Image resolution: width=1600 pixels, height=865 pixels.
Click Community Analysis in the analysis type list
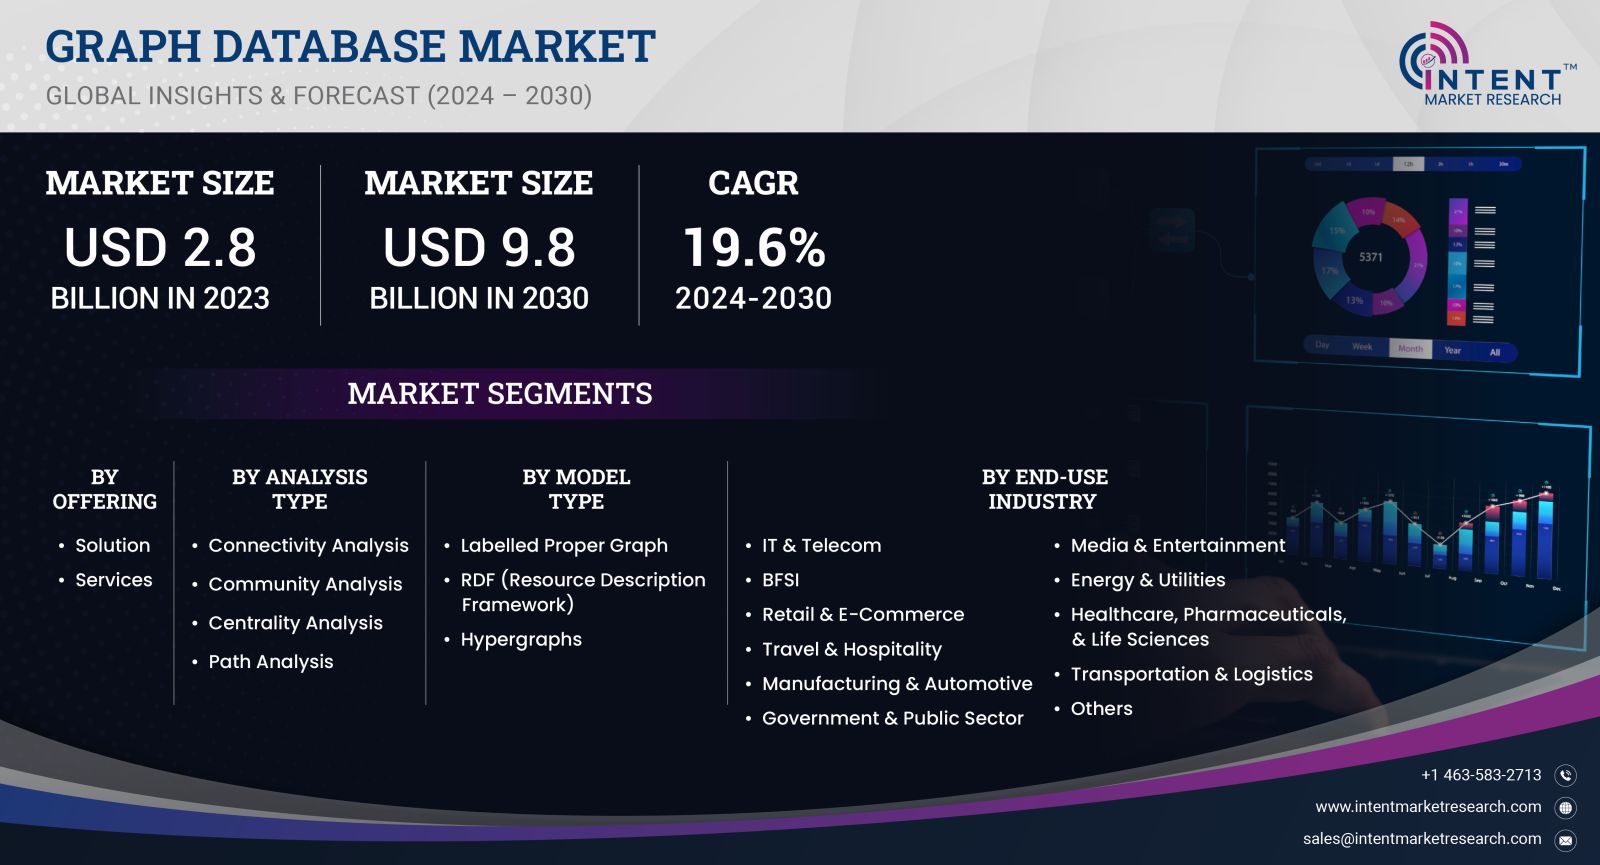coord(305,584)
